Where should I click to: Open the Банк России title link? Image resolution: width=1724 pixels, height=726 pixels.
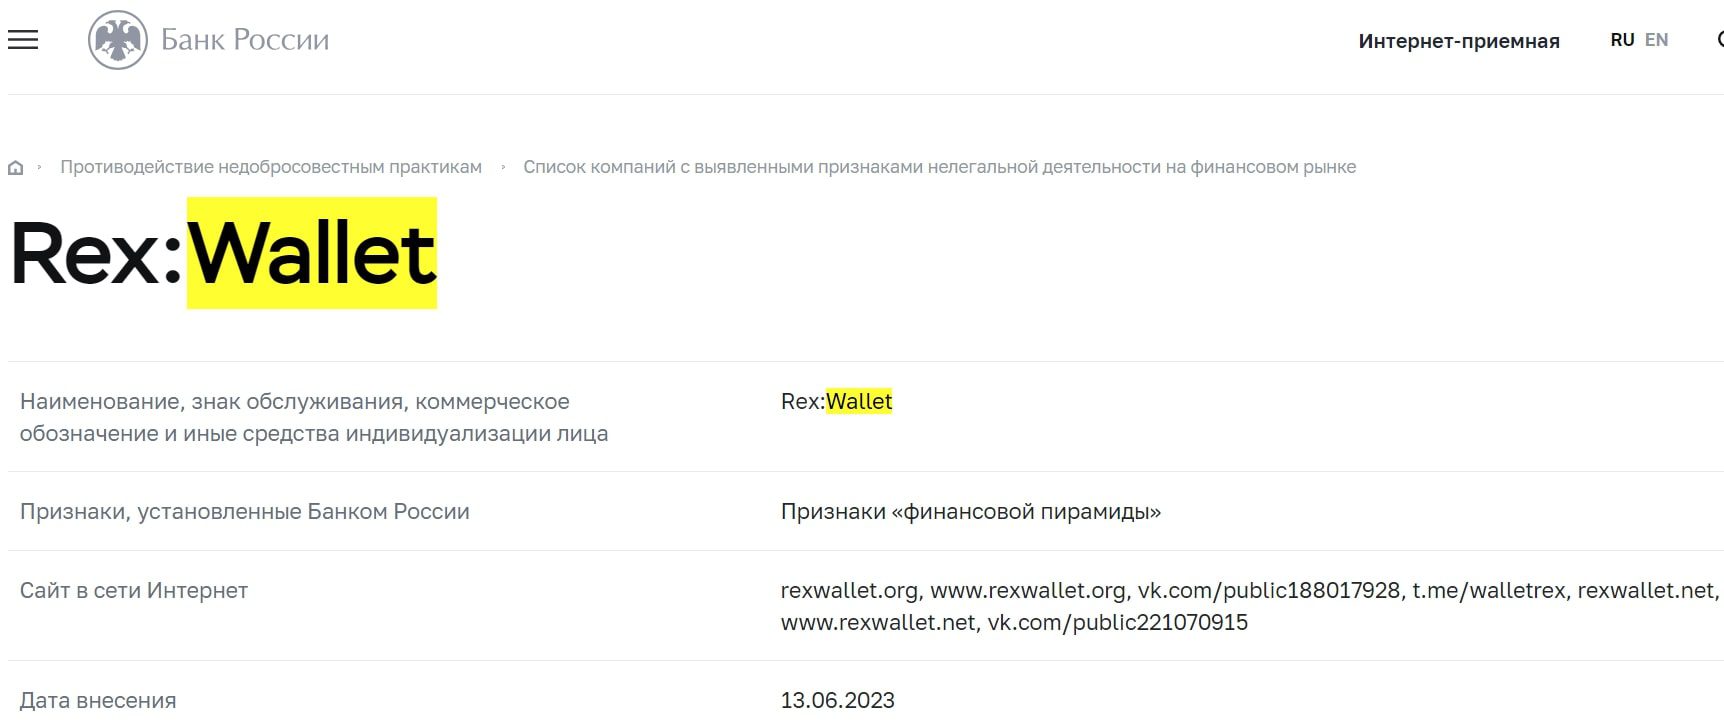click(245, 40)
